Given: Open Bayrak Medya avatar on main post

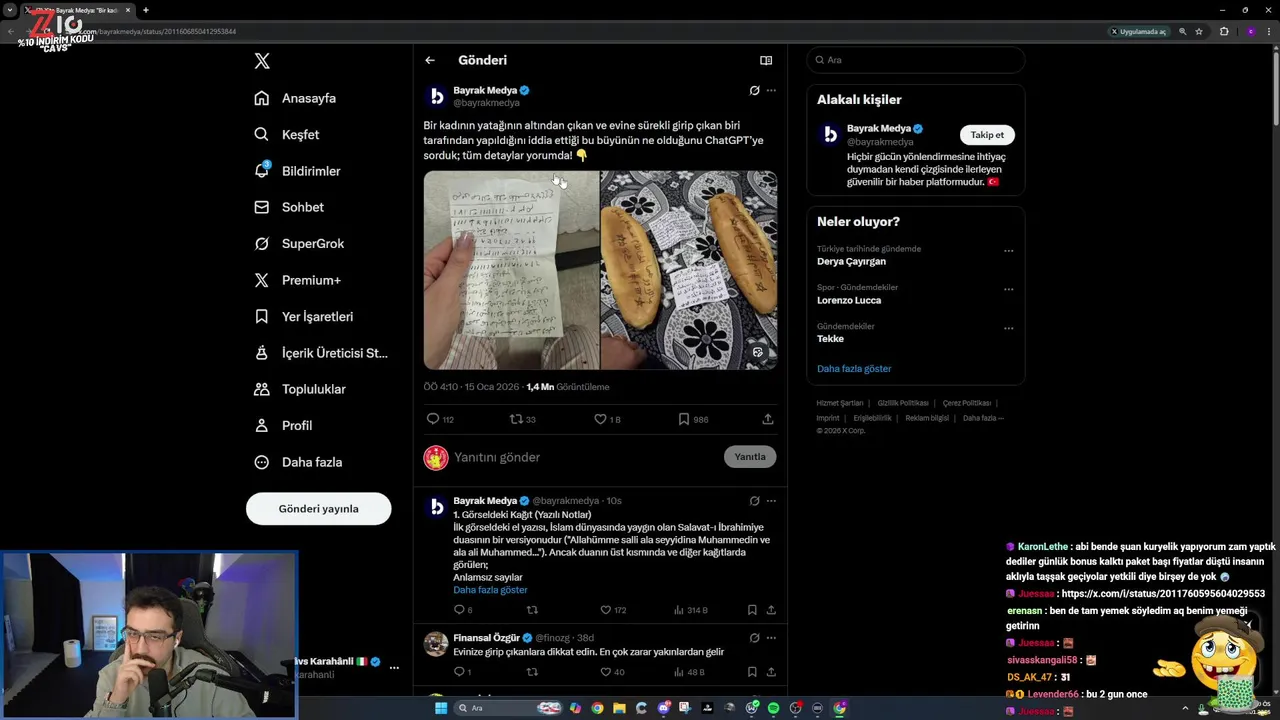Looking at the screenshot, I should tap(436, 96).
